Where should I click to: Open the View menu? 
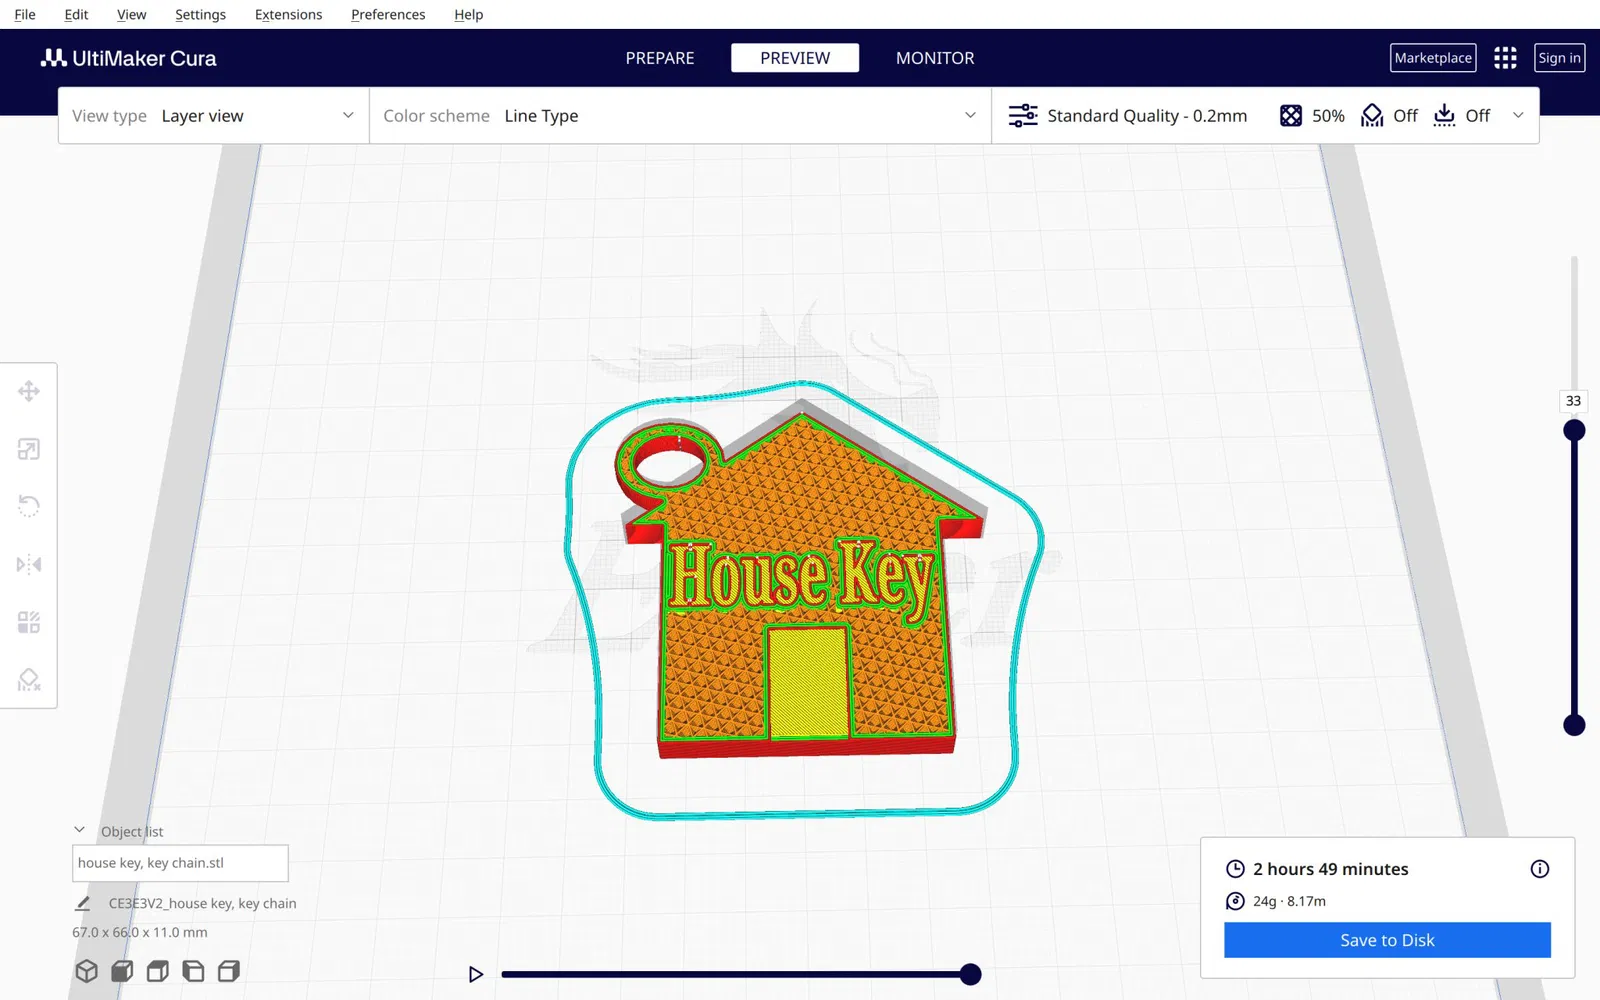click(131, 14)
